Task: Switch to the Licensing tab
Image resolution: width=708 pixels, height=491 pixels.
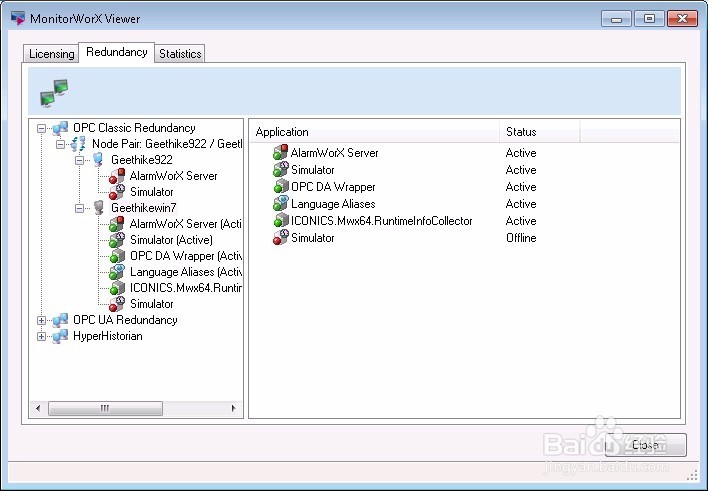Action: tap(51, 53)
